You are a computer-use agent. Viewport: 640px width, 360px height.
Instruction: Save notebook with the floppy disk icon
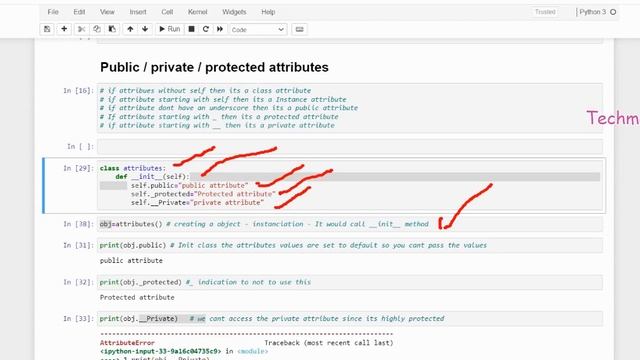pos(47,29)
